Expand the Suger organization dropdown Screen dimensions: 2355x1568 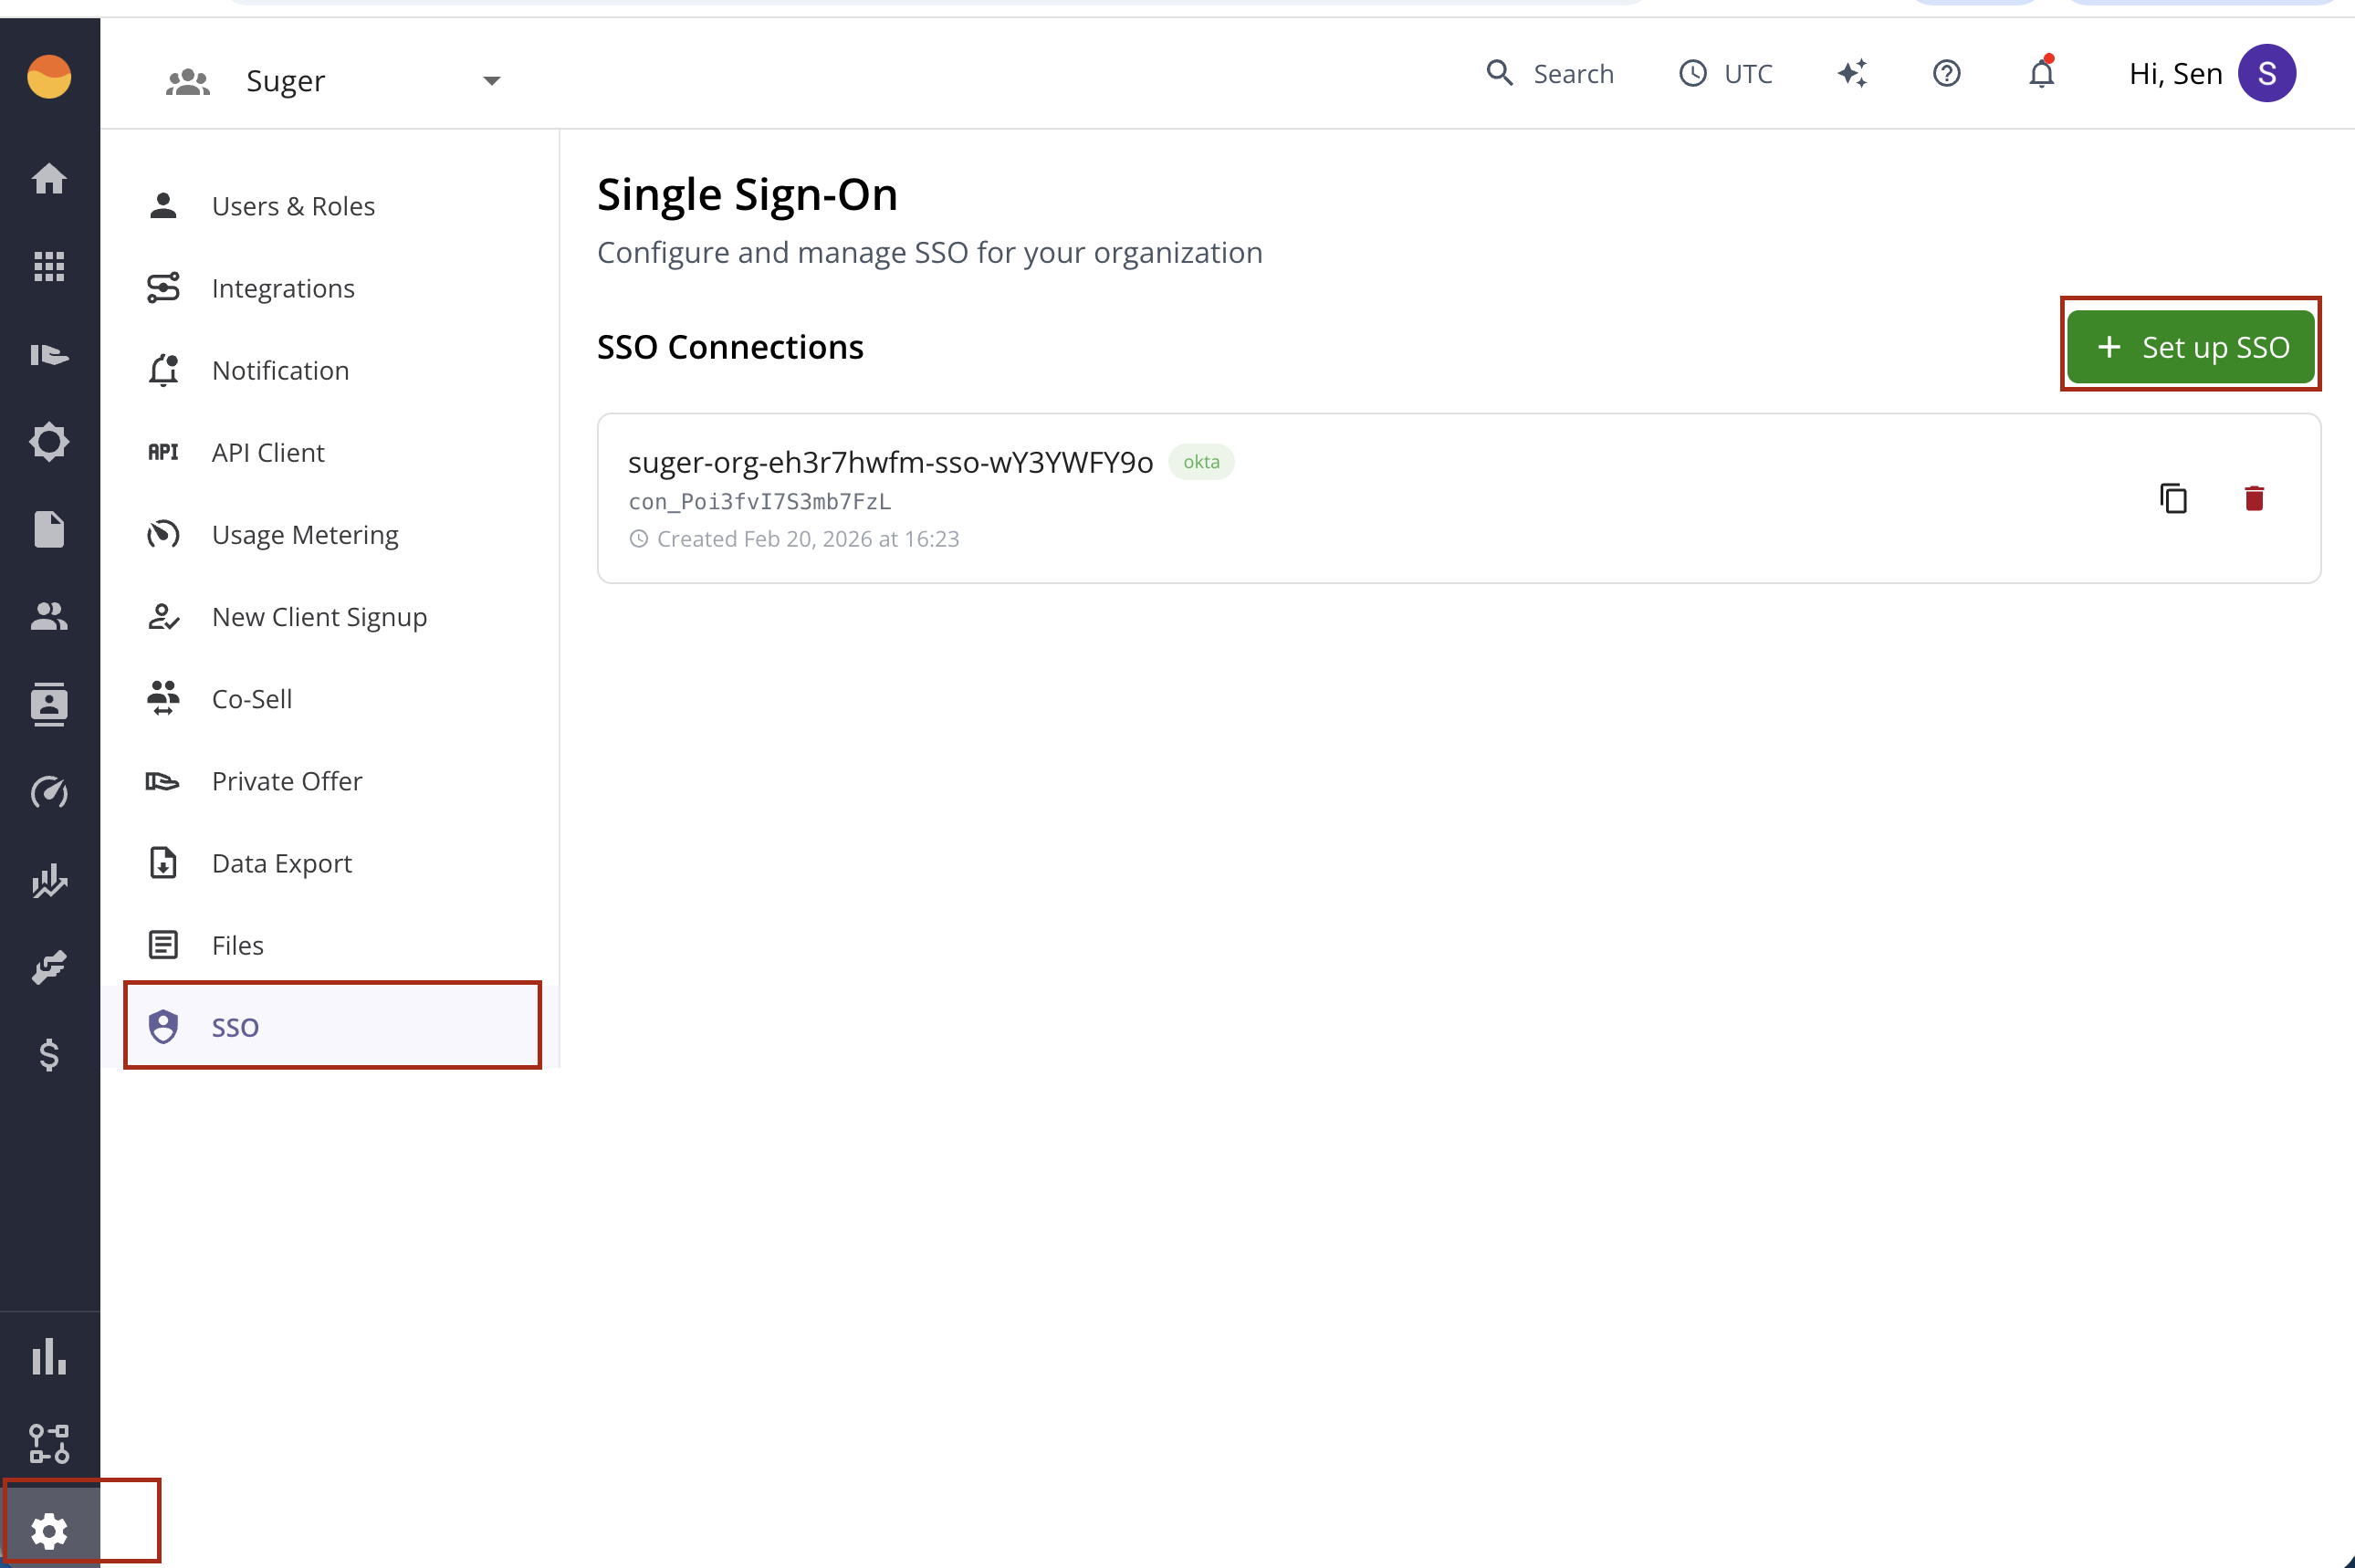tap(491, 81)
